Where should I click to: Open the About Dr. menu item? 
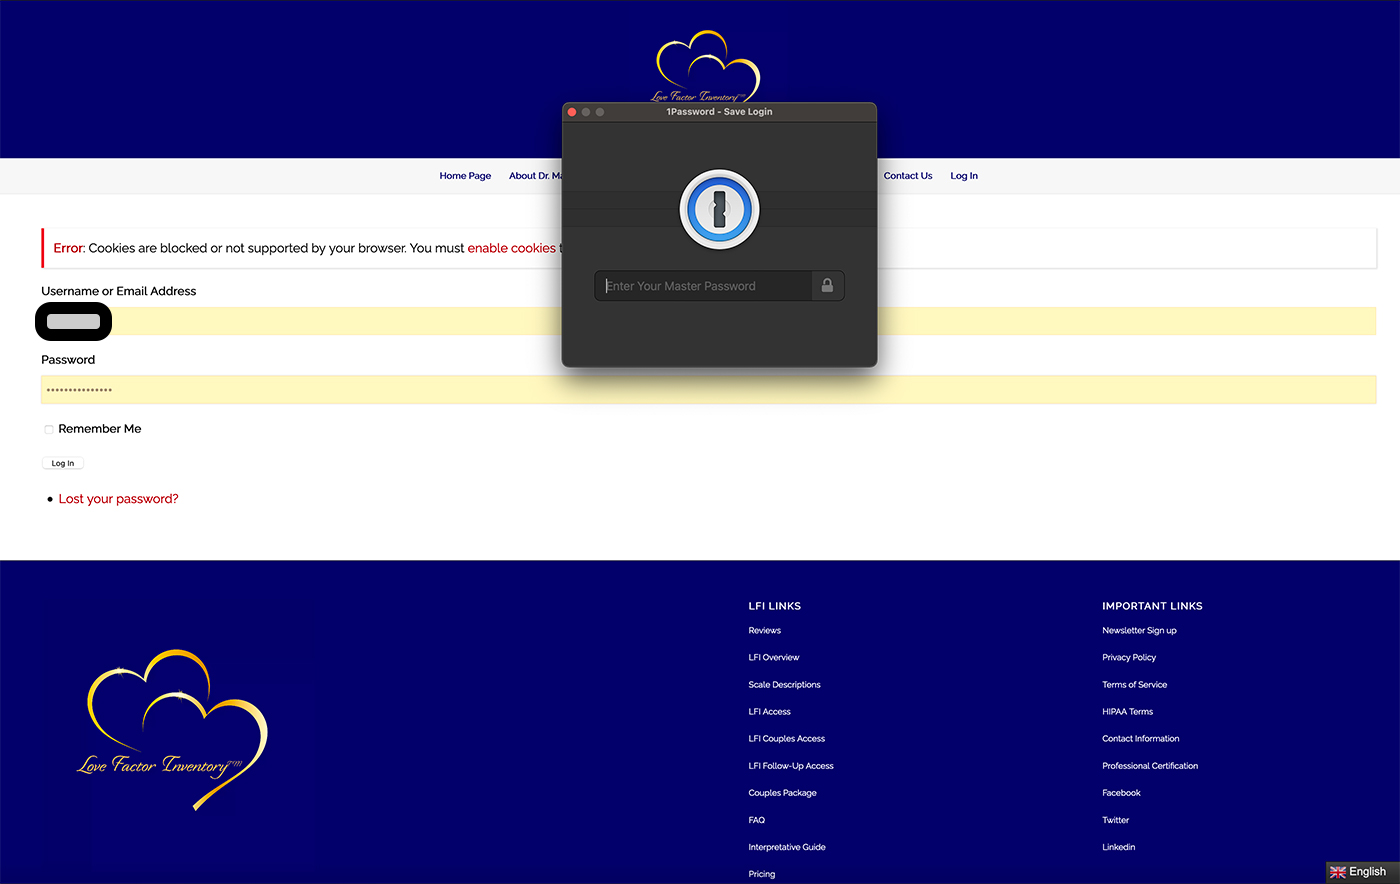click(535, 176)
